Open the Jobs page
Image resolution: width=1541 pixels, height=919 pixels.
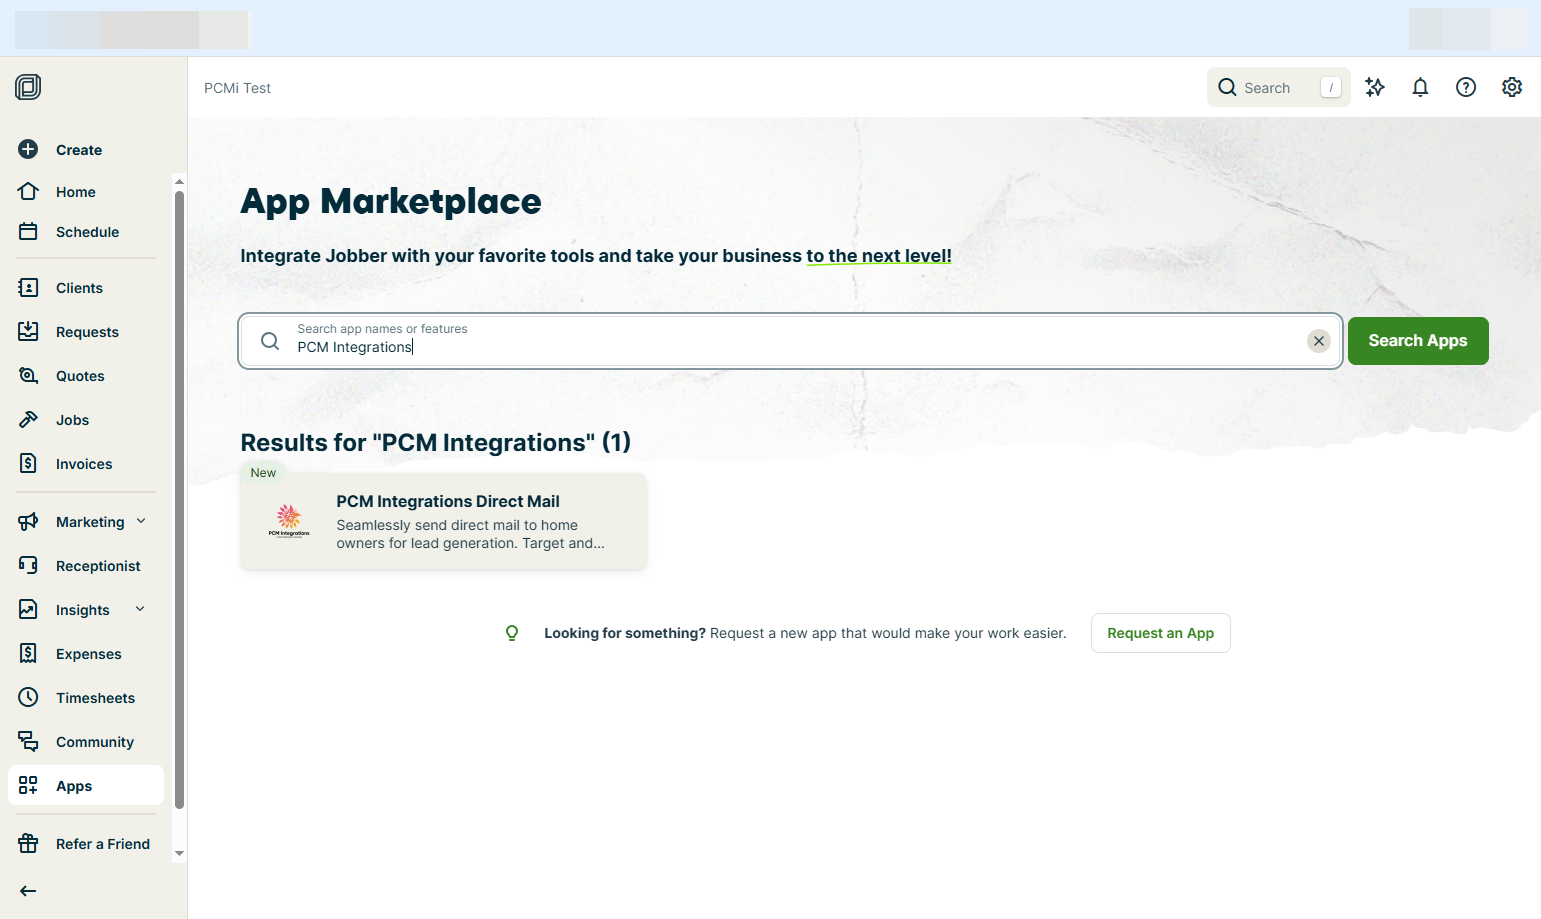86,420
